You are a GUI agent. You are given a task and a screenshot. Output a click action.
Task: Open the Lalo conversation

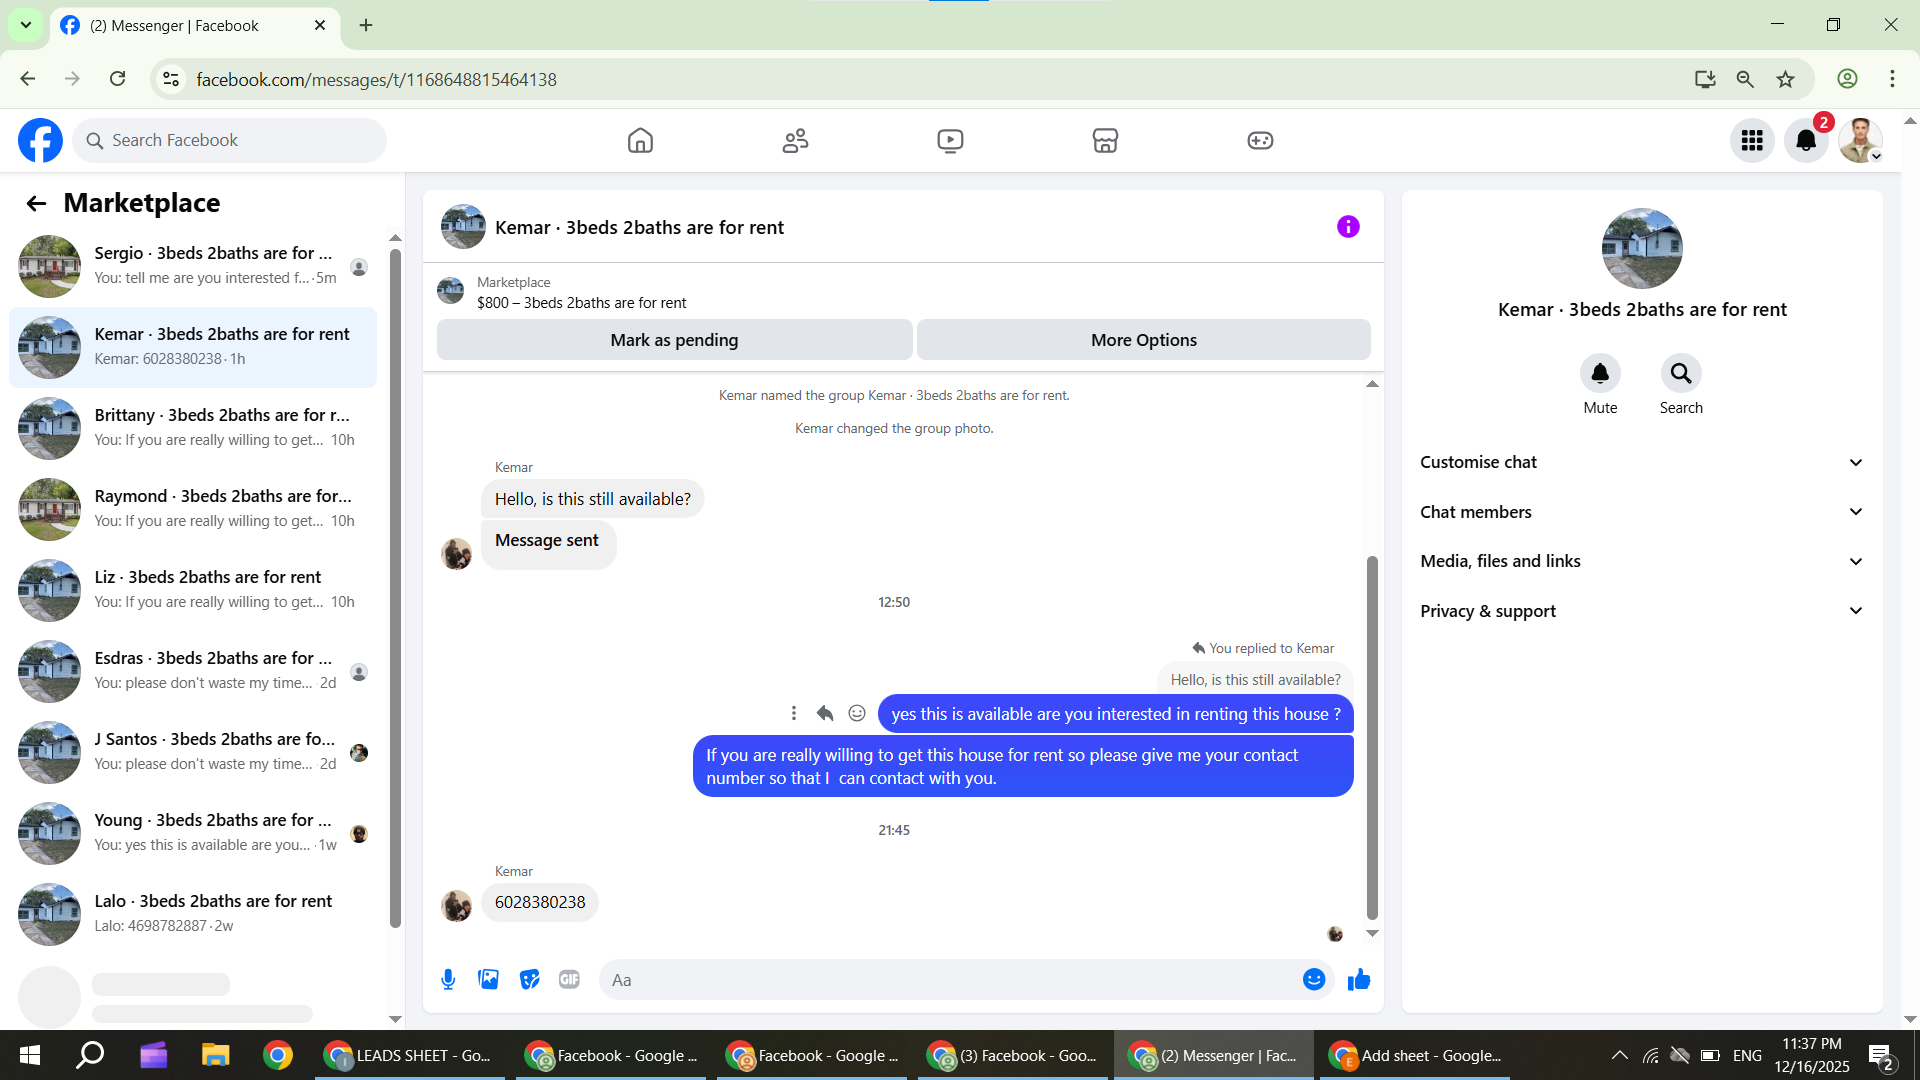(193, 915)
